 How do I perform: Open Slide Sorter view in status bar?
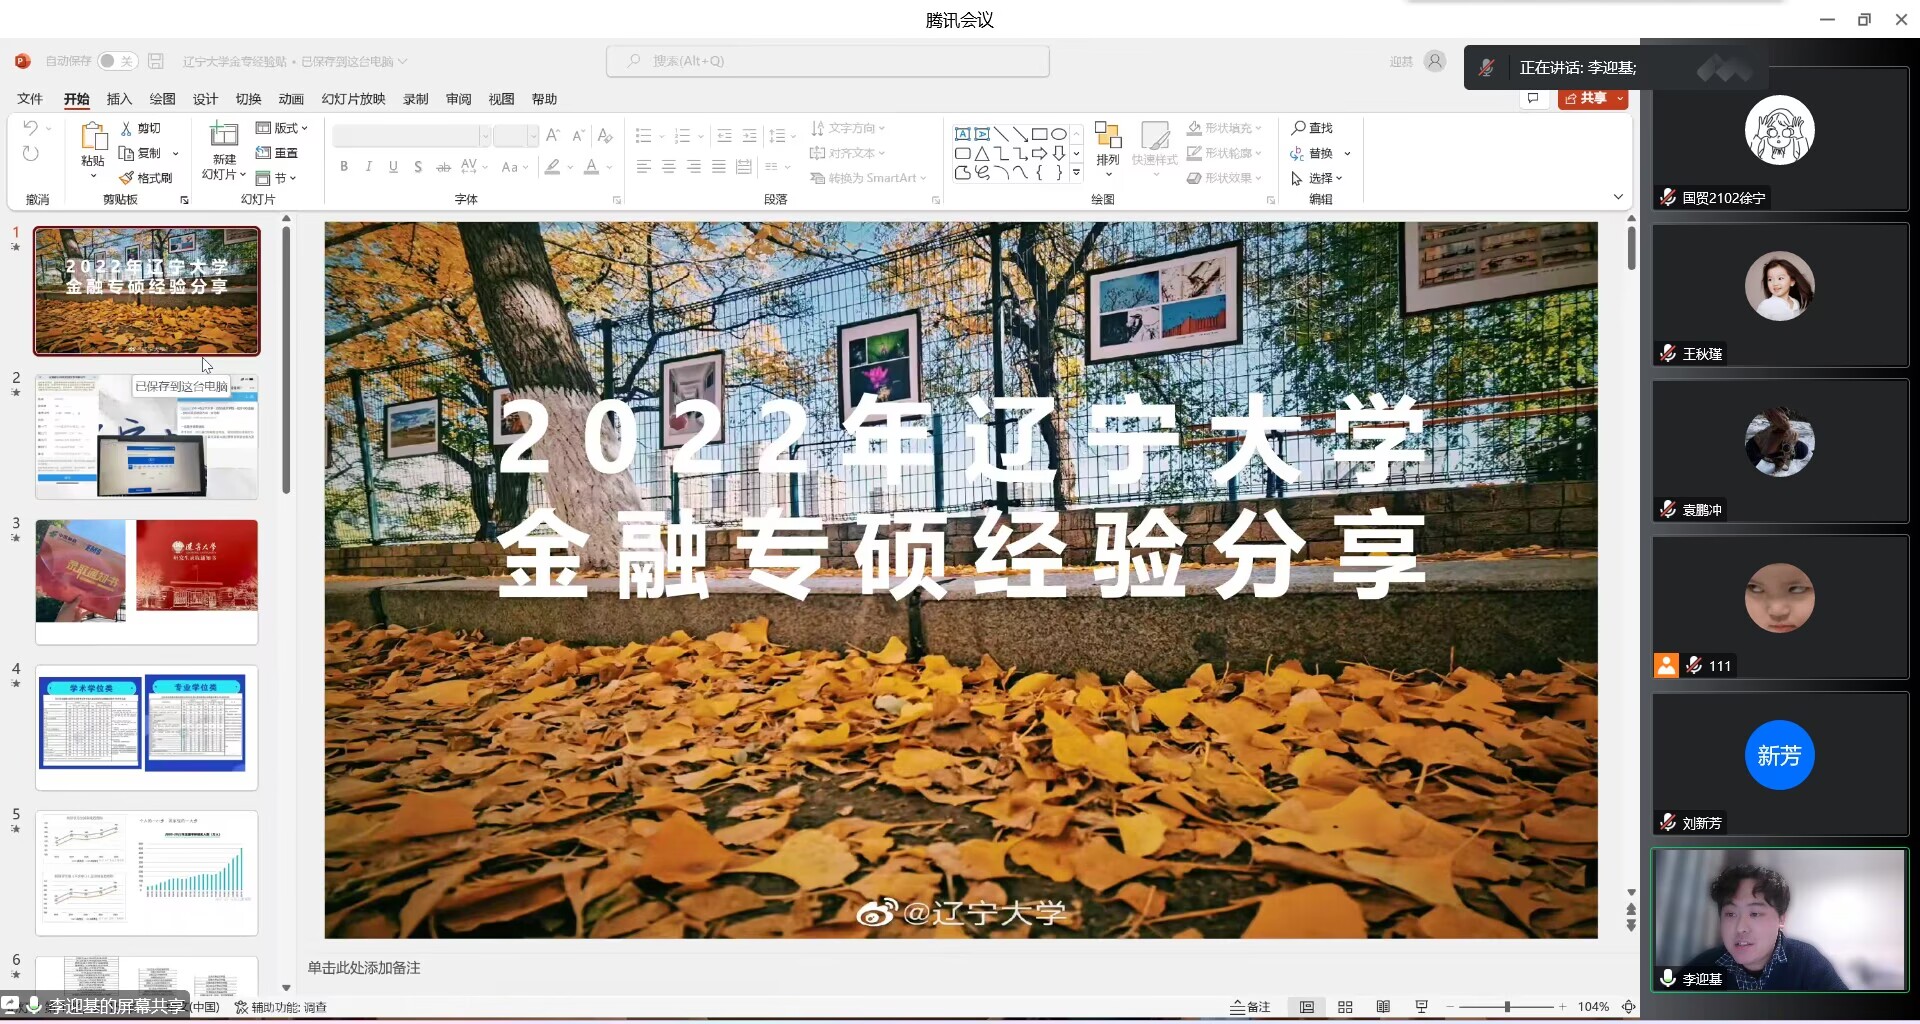1345,1007
